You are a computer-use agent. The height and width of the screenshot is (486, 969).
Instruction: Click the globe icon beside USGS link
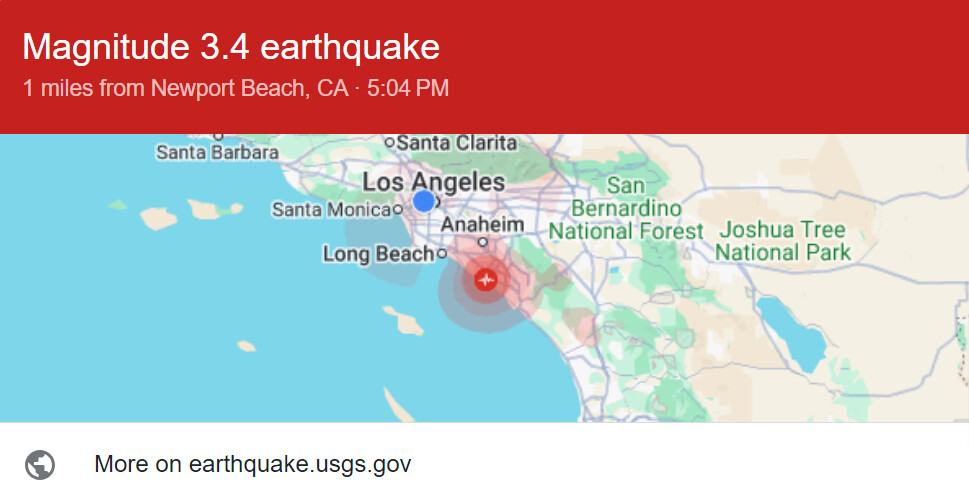41,464
